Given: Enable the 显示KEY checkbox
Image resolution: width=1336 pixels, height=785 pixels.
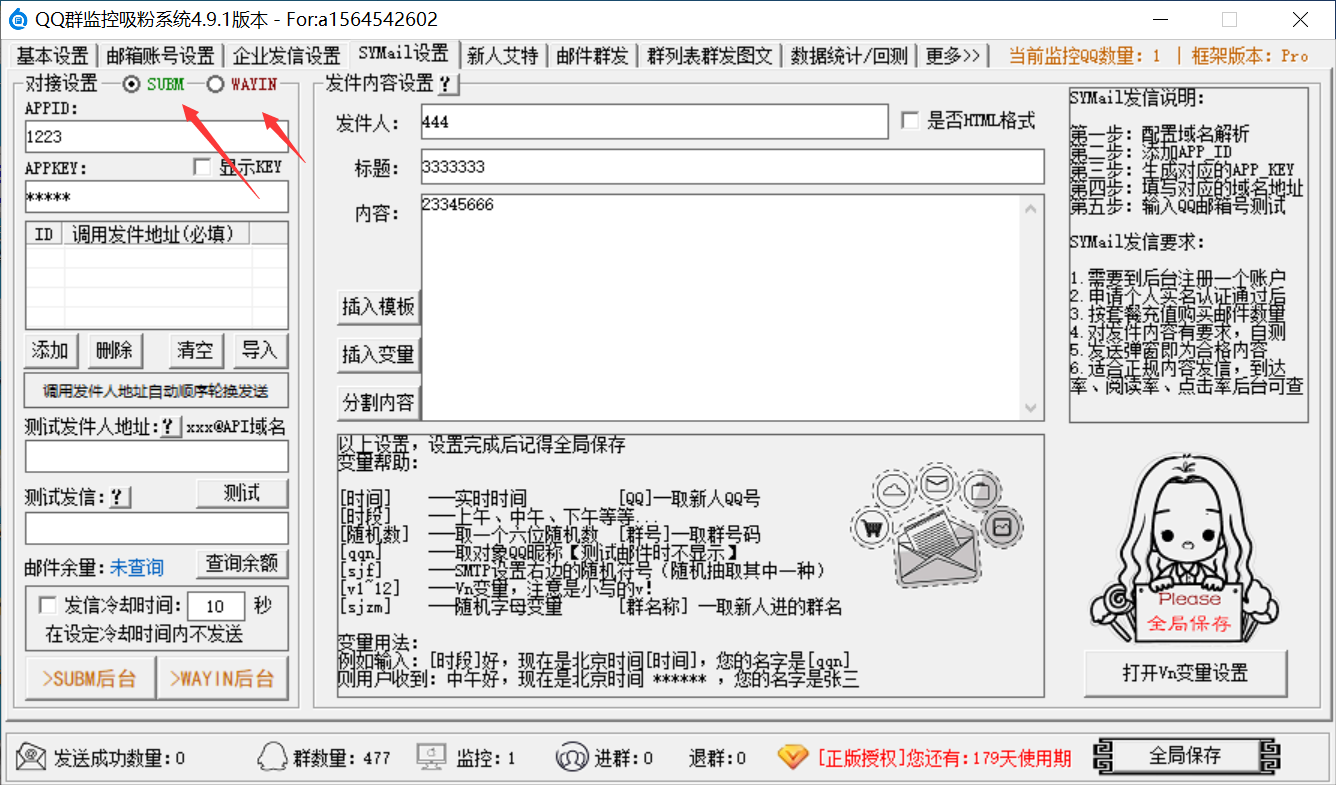Looking at the screenshot, I should pos(201,167).
